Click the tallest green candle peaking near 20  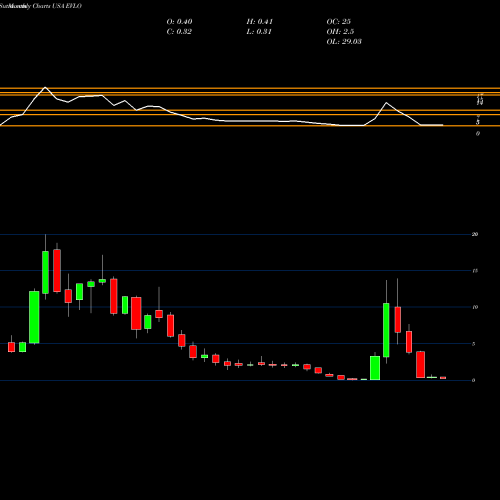pos(45,272)
